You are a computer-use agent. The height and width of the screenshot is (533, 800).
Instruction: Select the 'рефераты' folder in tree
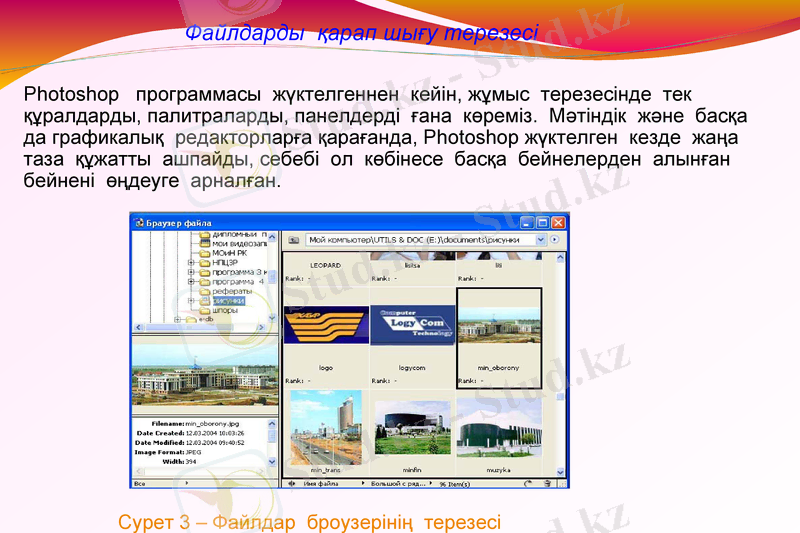[x=226, y=291]
